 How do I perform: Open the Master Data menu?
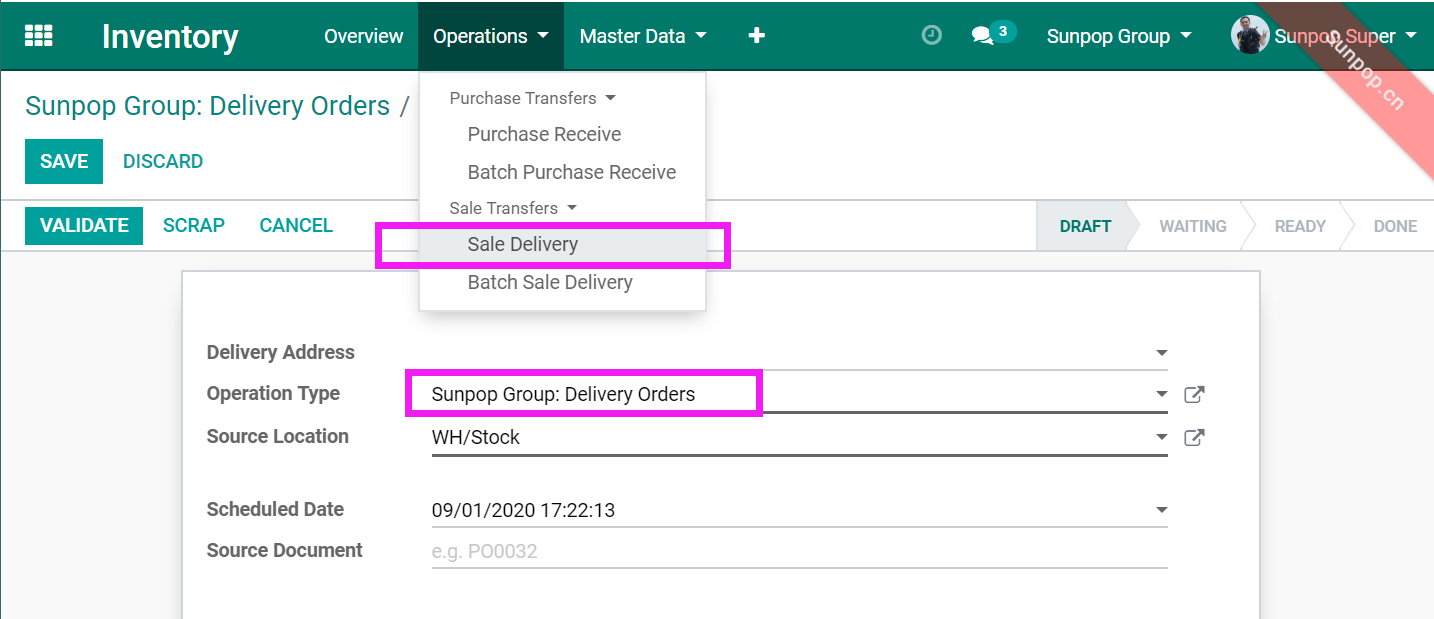point(643,36)
